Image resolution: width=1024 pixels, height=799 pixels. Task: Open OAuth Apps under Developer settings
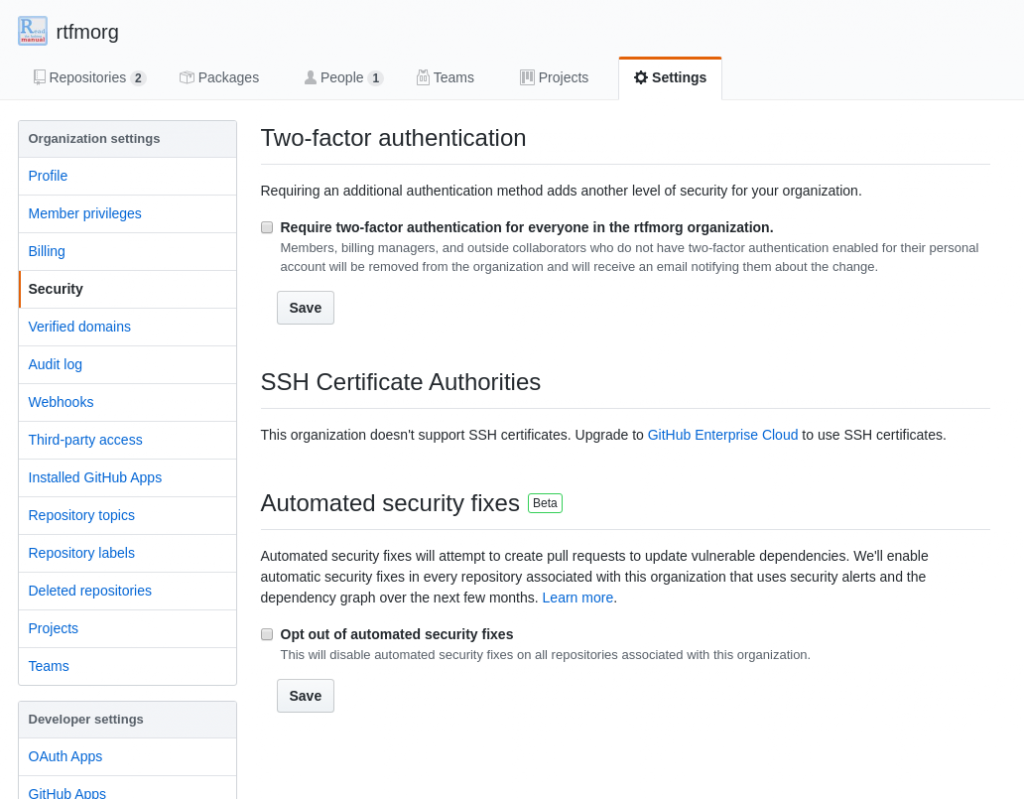tap(64, 756)
